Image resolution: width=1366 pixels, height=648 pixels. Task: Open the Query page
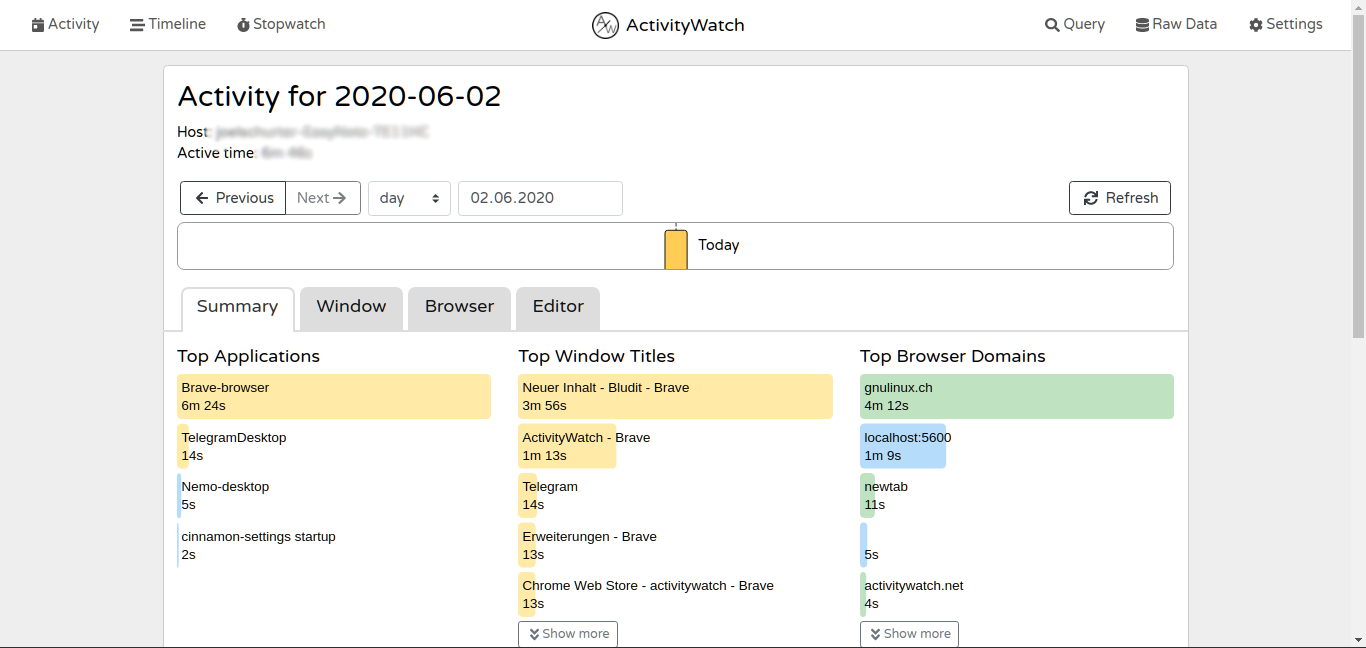(1075, 25)
